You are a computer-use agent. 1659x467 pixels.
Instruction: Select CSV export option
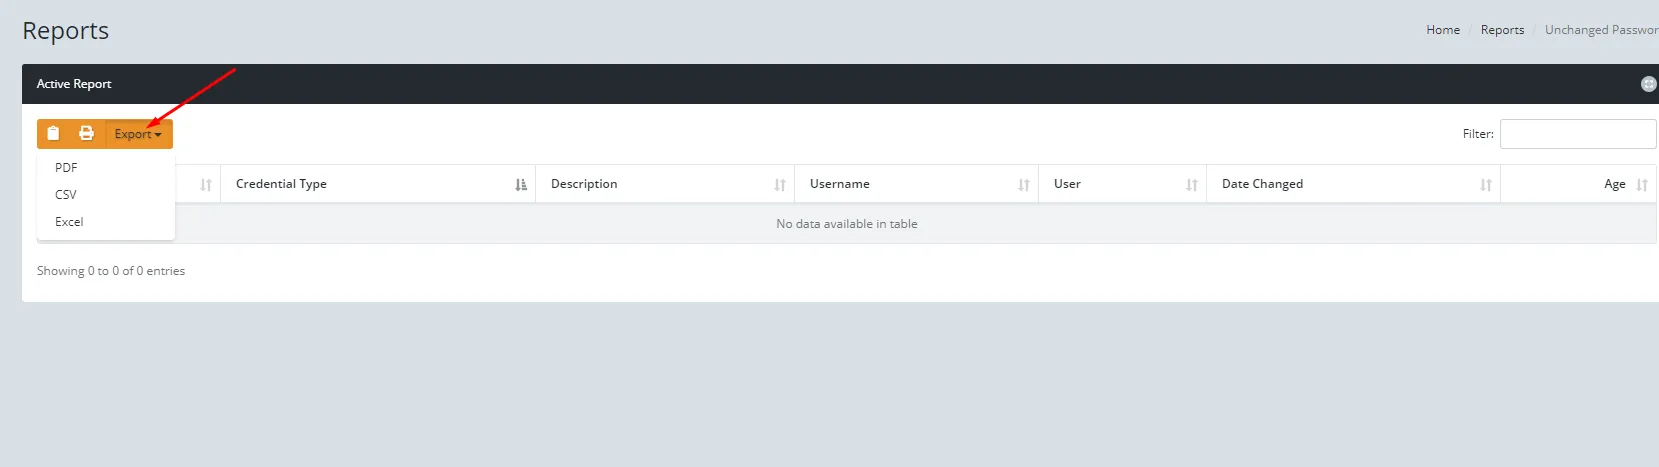click(66, 195)
